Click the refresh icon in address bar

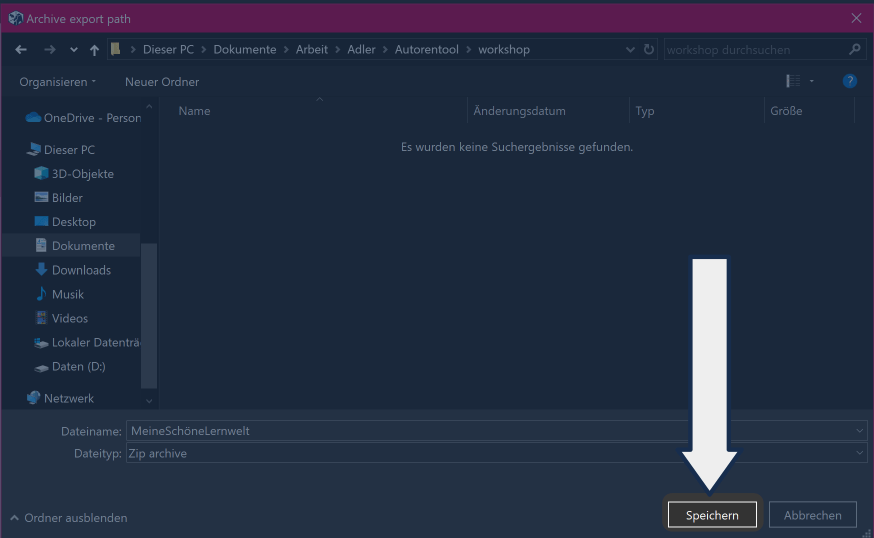pyautogui.click(x=649, y=49)
